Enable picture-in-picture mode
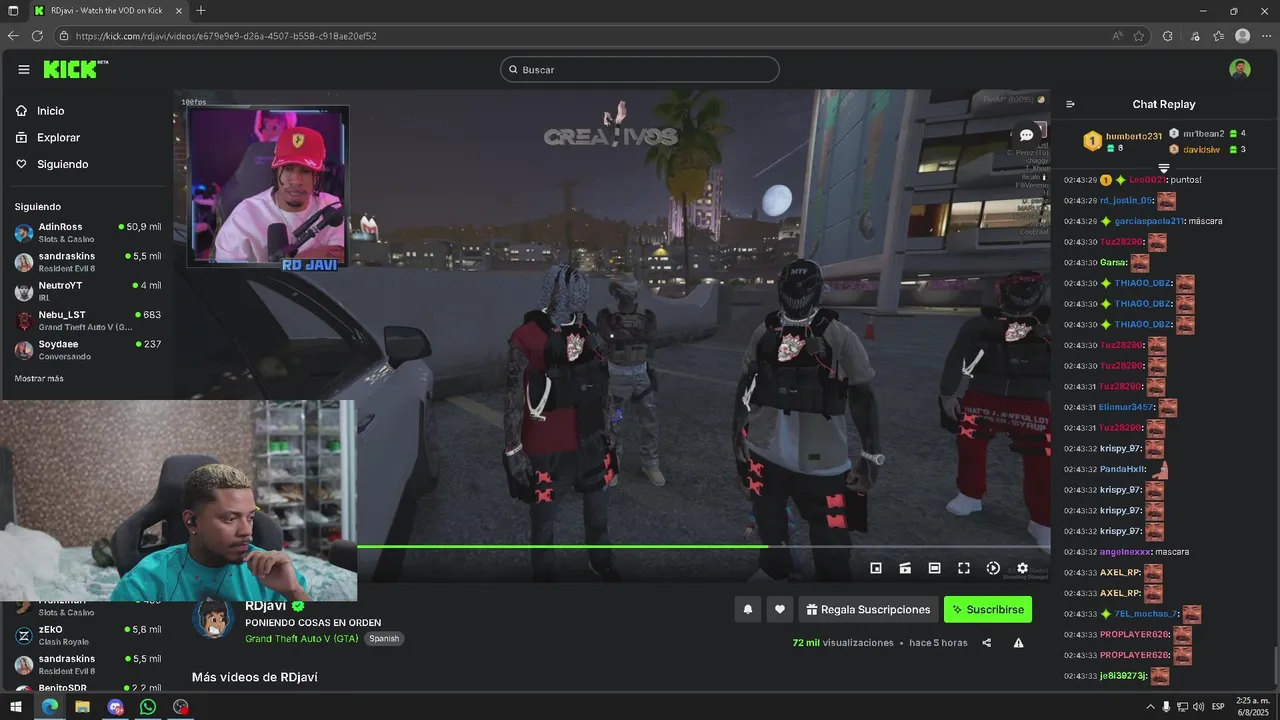 [876, 568]
